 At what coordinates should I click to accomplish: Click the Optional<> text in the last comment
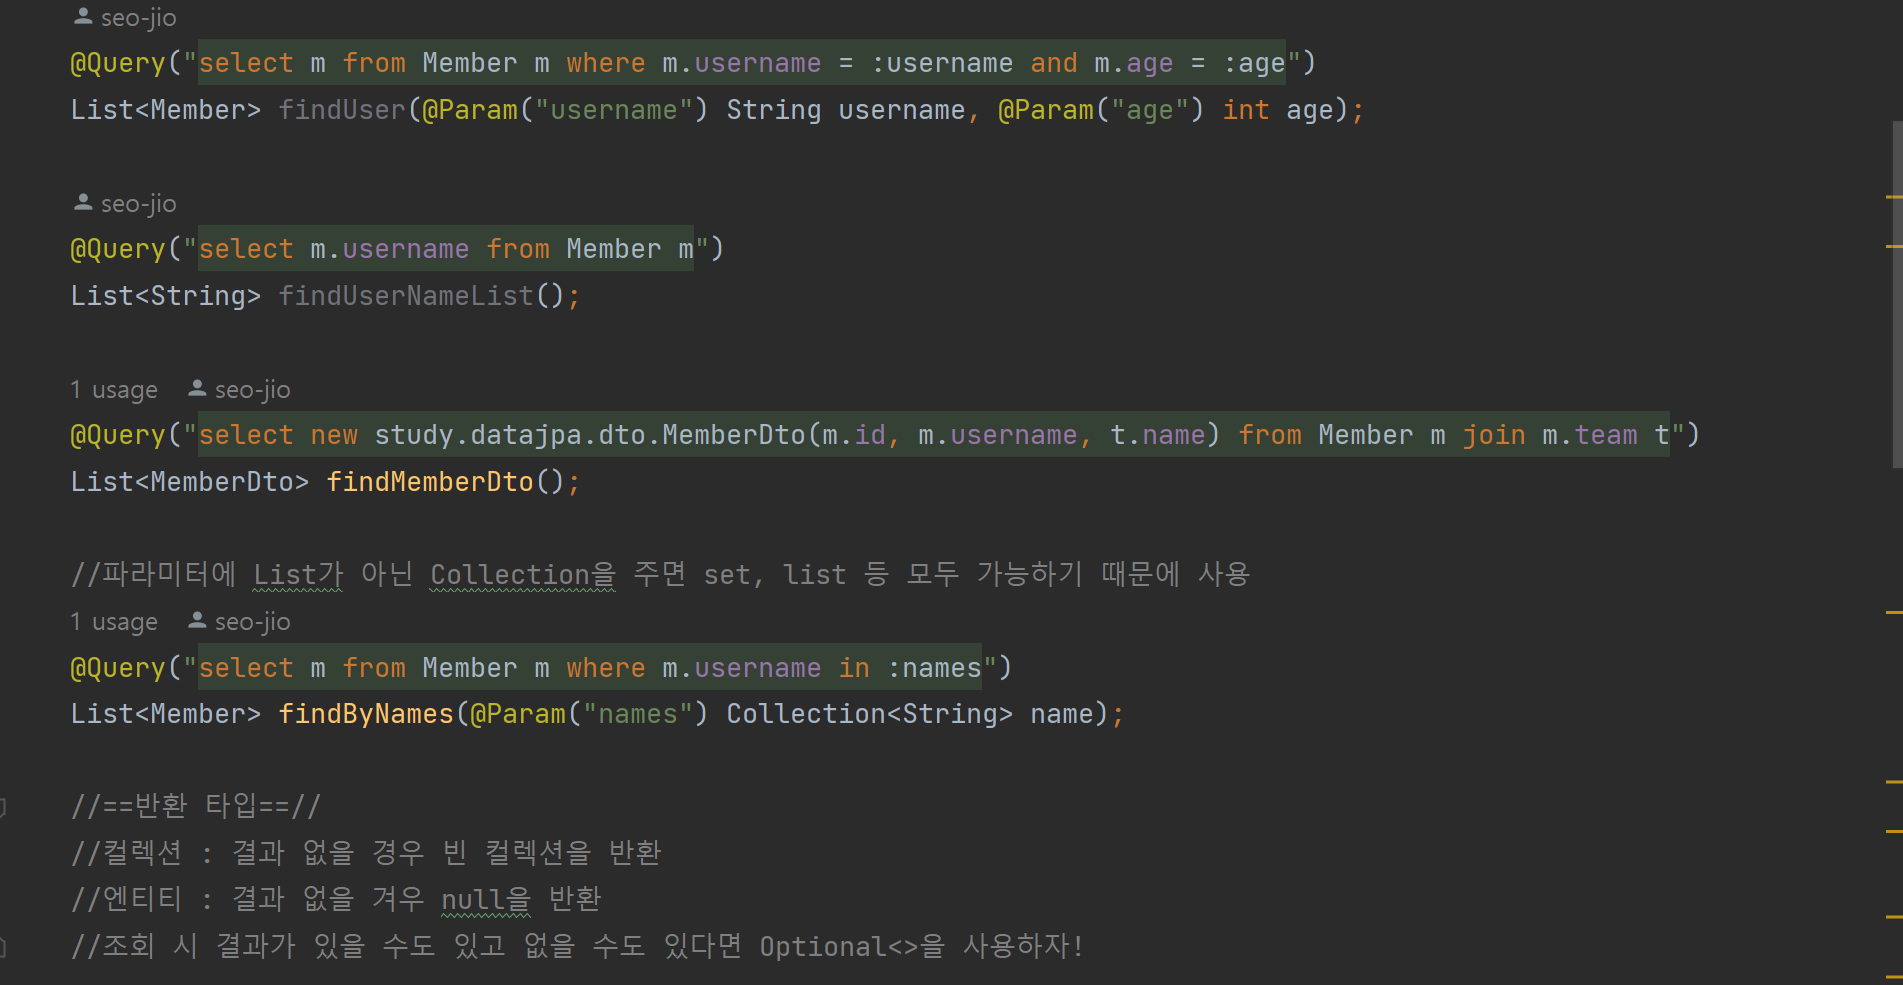click(839, 946)
